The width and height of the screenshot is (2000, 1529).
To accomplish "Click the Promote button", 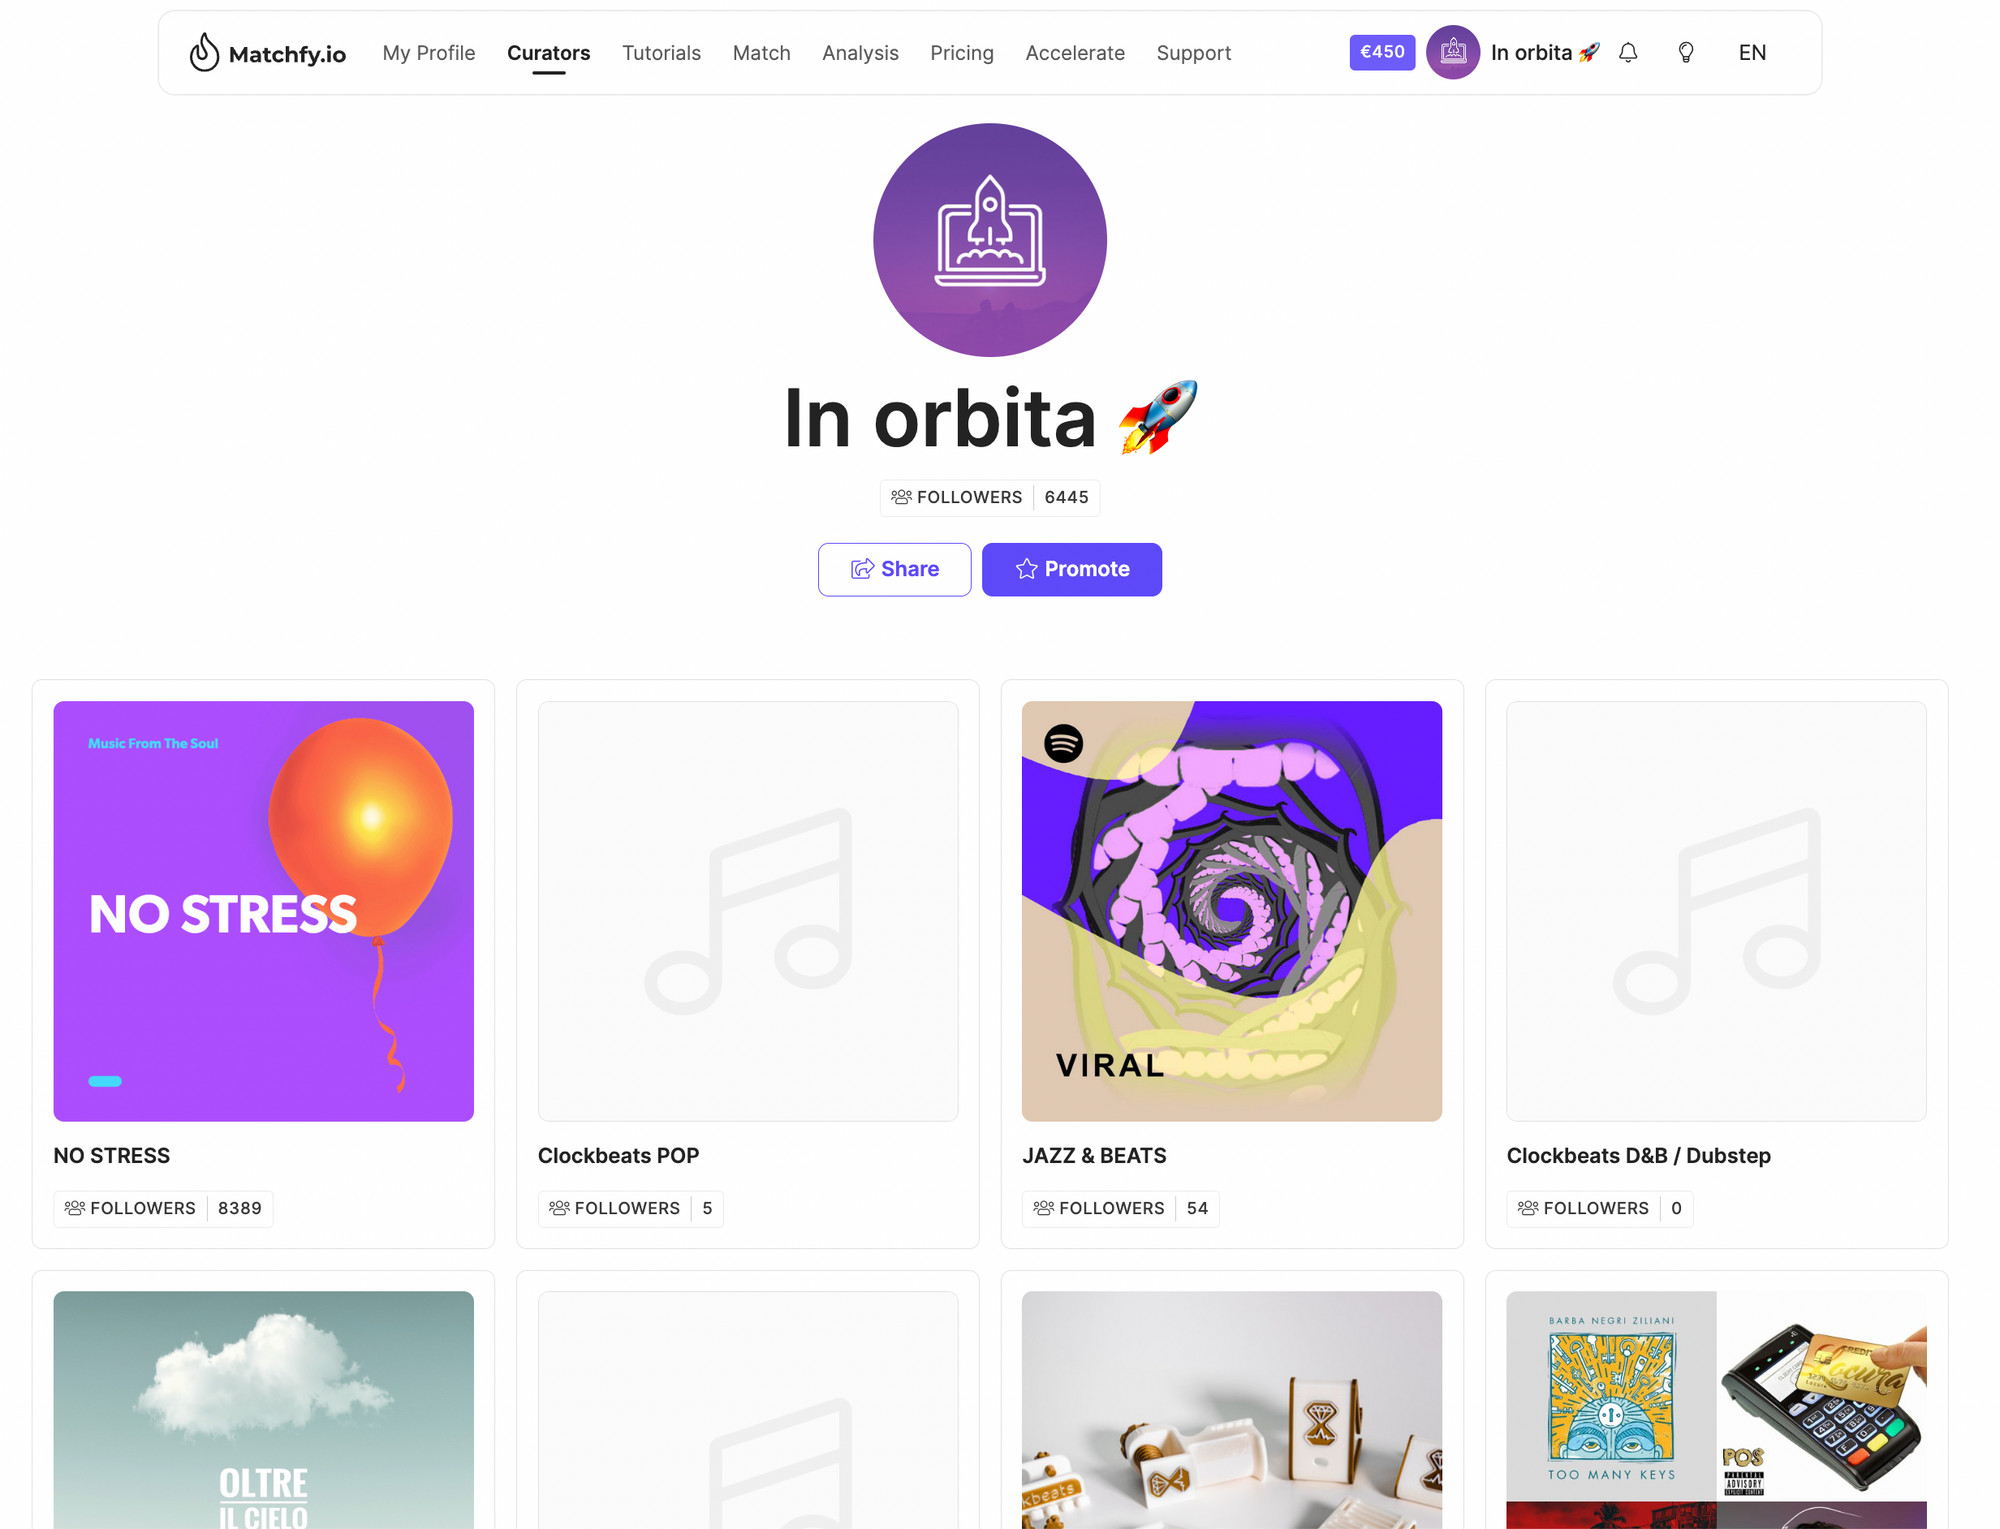I will point(1072,569).
